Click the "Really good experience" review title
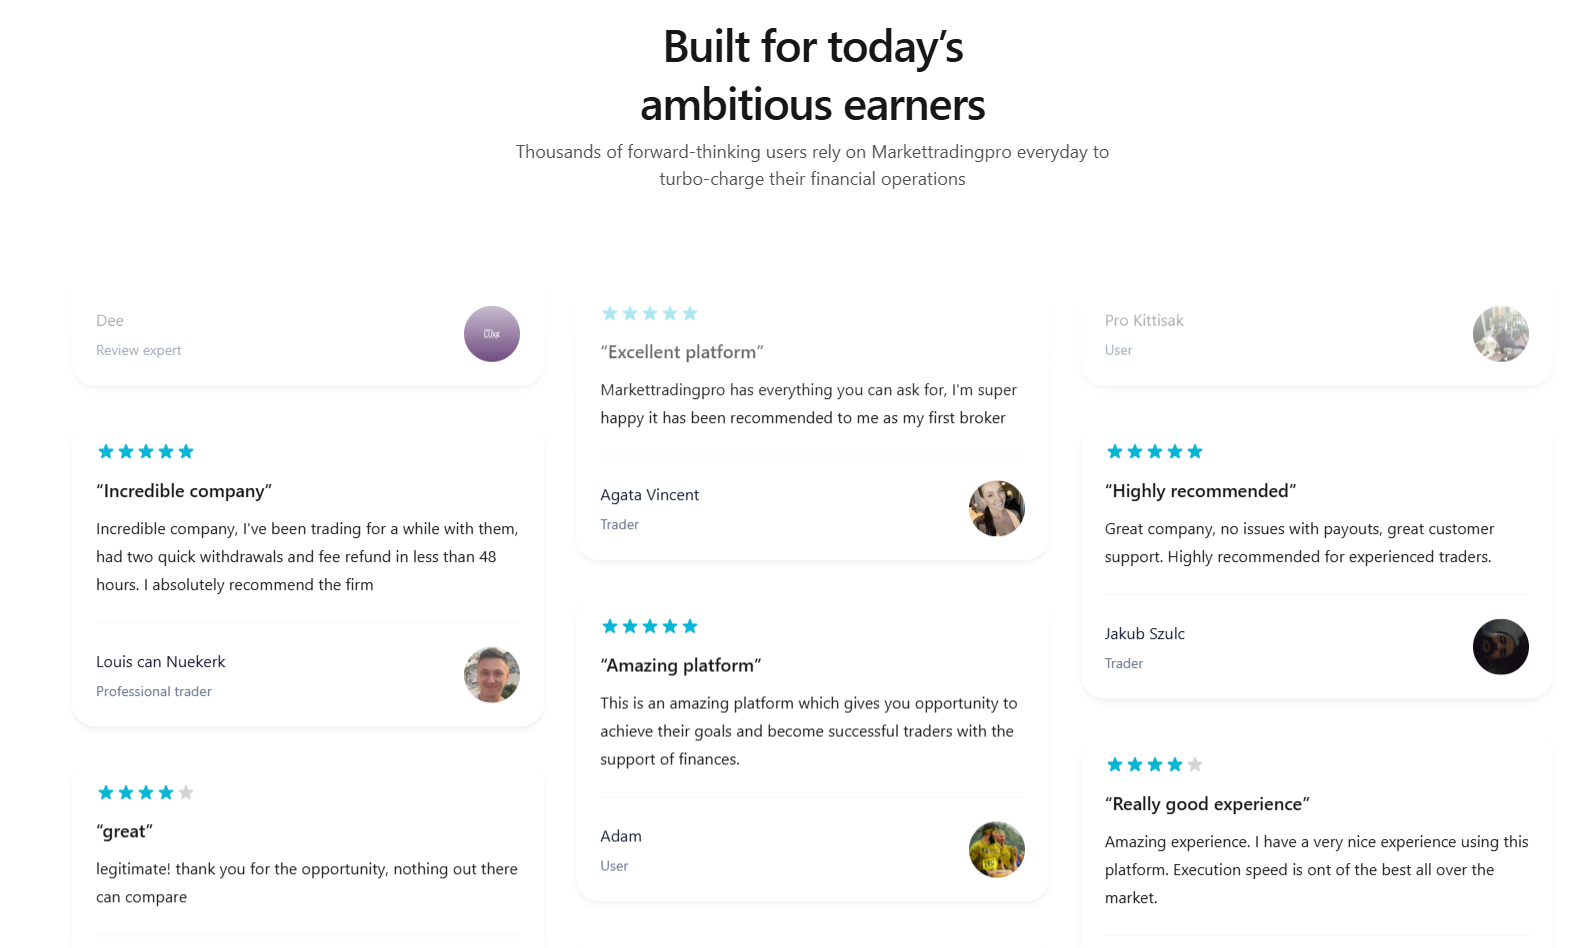1574x948 pixels. [1207, 804]
